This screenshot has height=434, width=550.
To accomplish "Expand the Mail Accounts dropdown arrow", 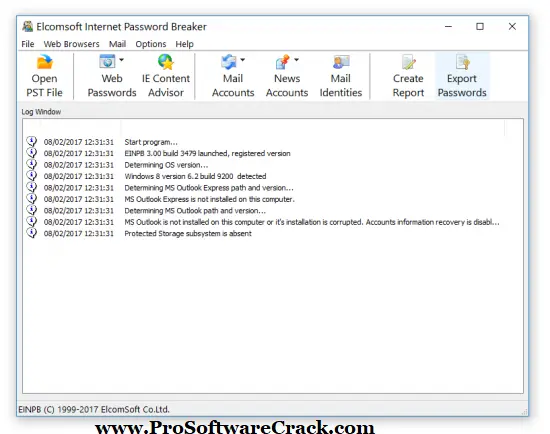I will 242,60.
